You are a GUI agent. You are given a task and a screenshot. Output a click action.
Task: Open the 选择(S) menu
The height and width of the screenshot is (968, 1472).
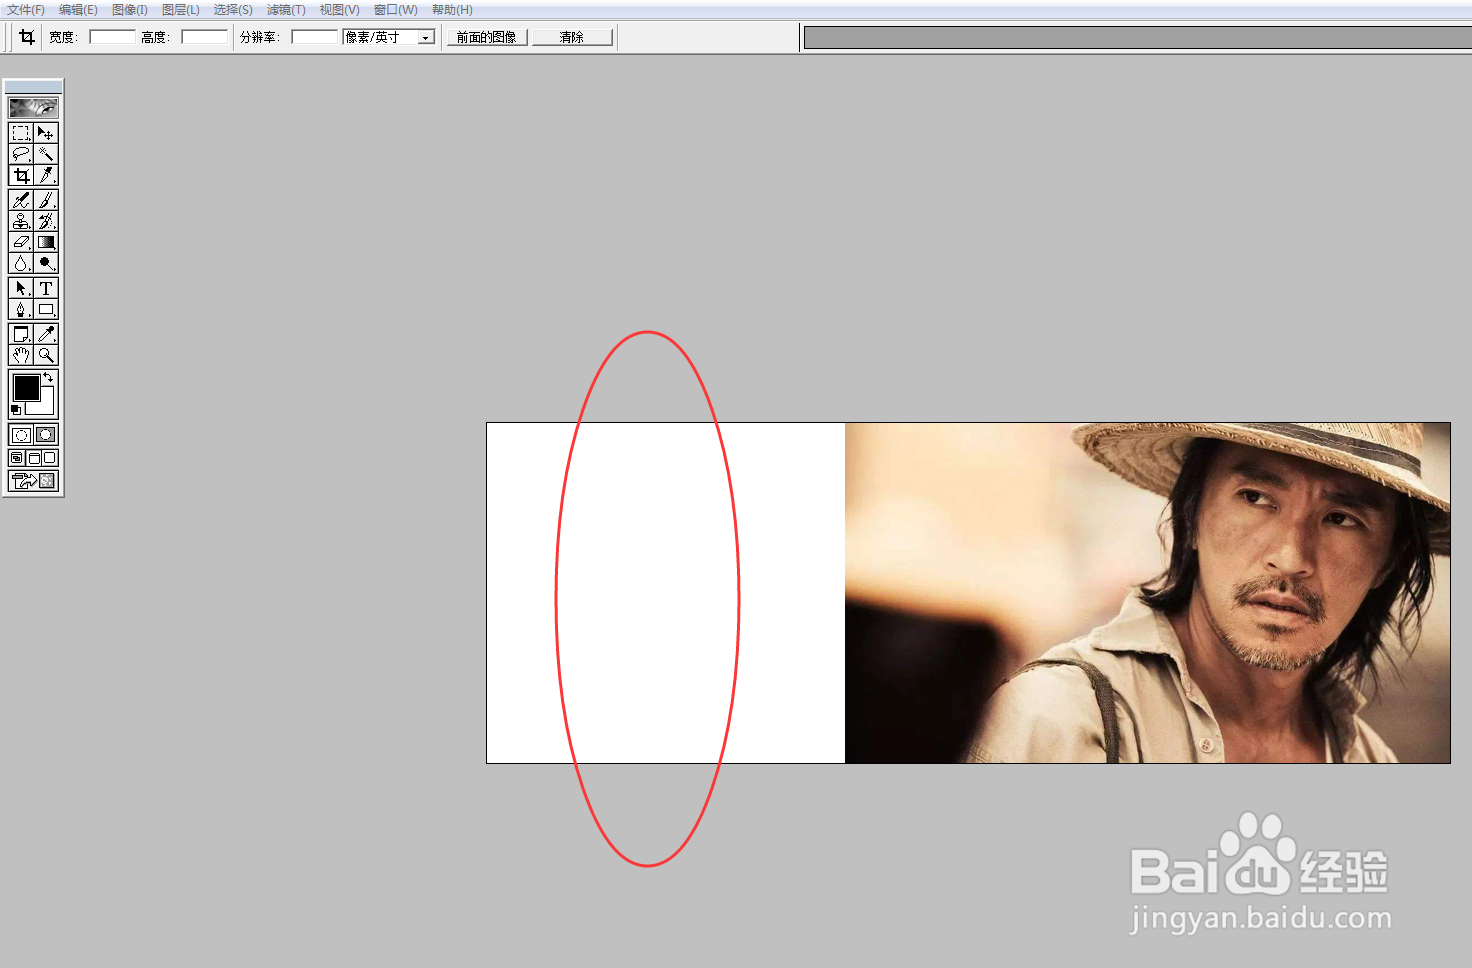point(233,10)
